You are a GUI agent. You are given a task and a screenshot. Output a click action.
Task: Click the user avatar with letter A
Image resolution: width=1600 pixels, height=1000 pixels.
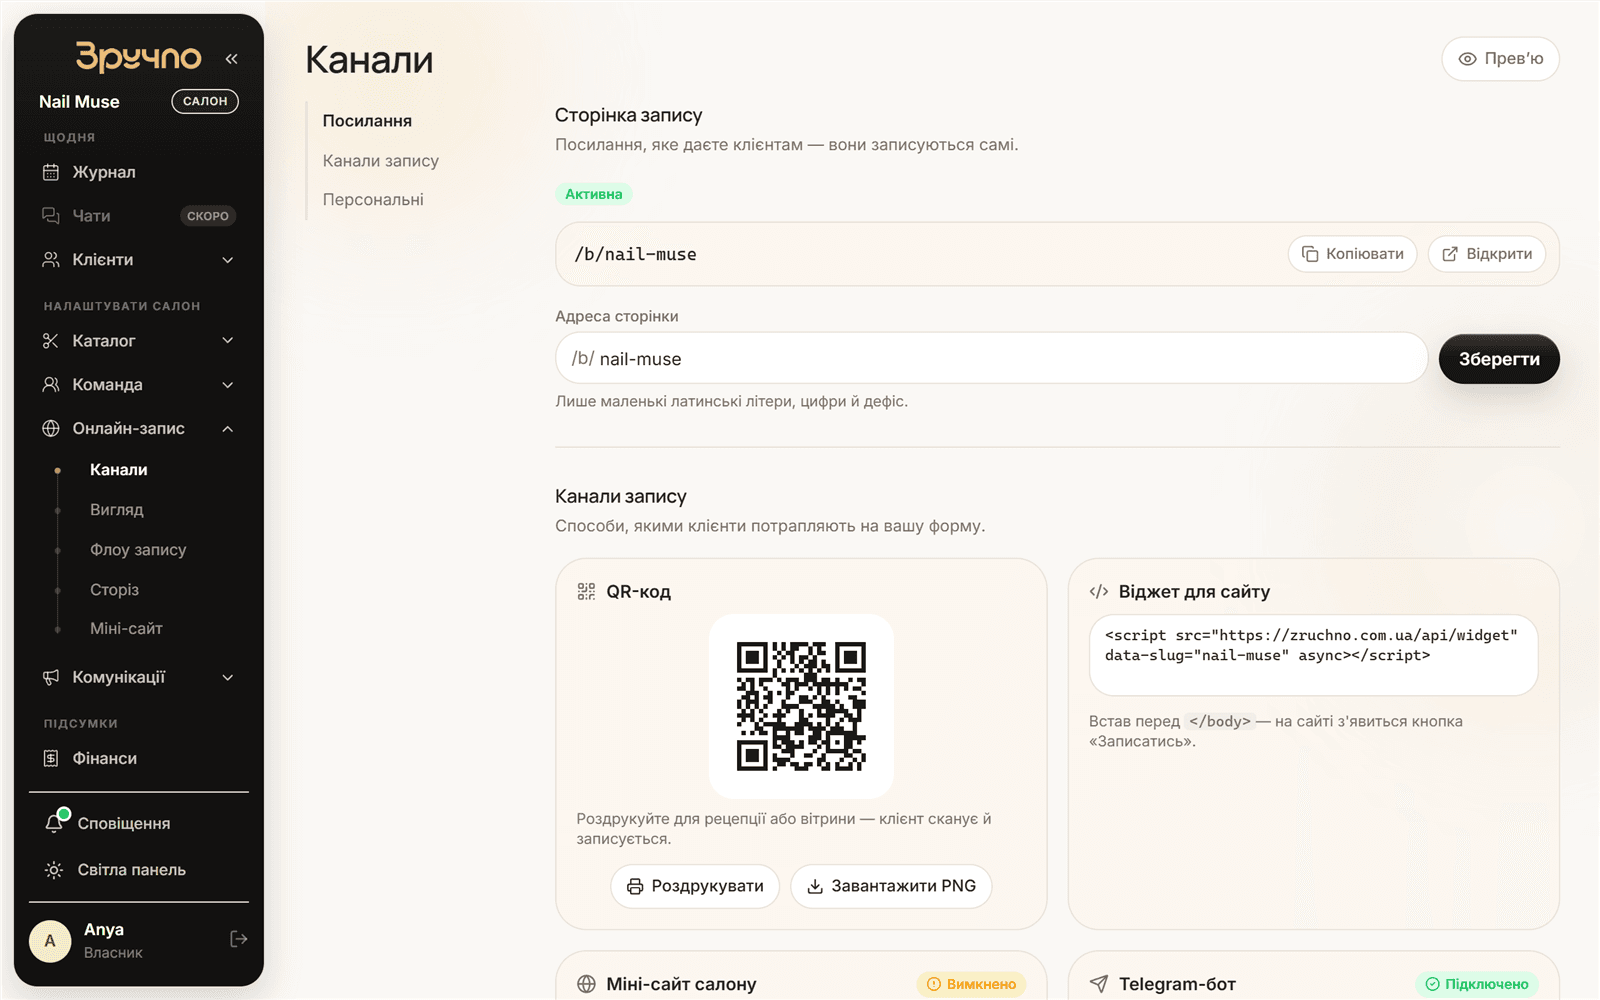(x=50, y=941)
